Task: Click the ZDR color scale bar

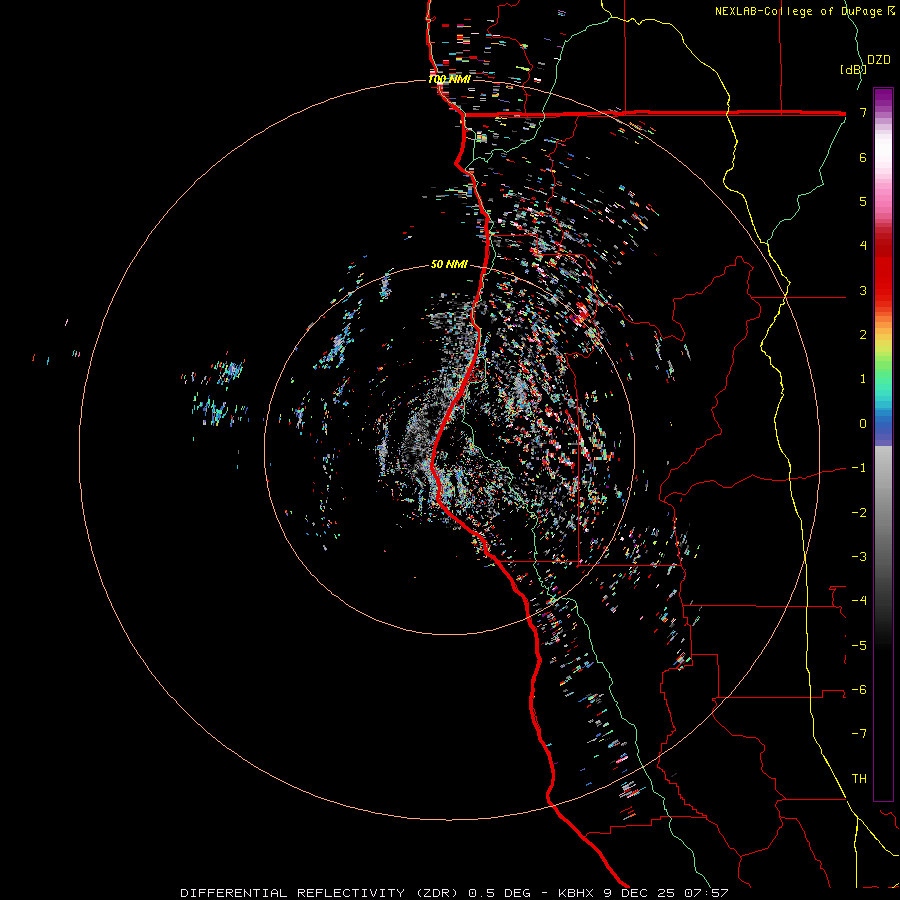Action: click(x=883, y=444)
